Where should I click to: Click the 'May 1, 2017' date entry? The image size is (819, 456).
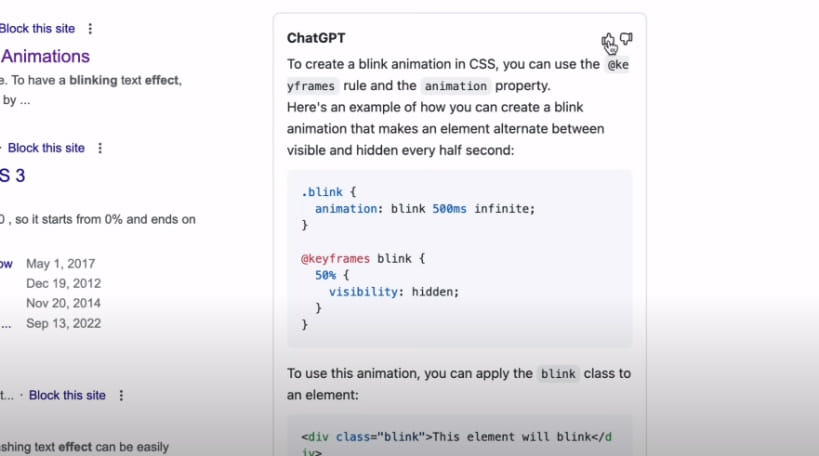pyautogui.click(x=61, y=264)
